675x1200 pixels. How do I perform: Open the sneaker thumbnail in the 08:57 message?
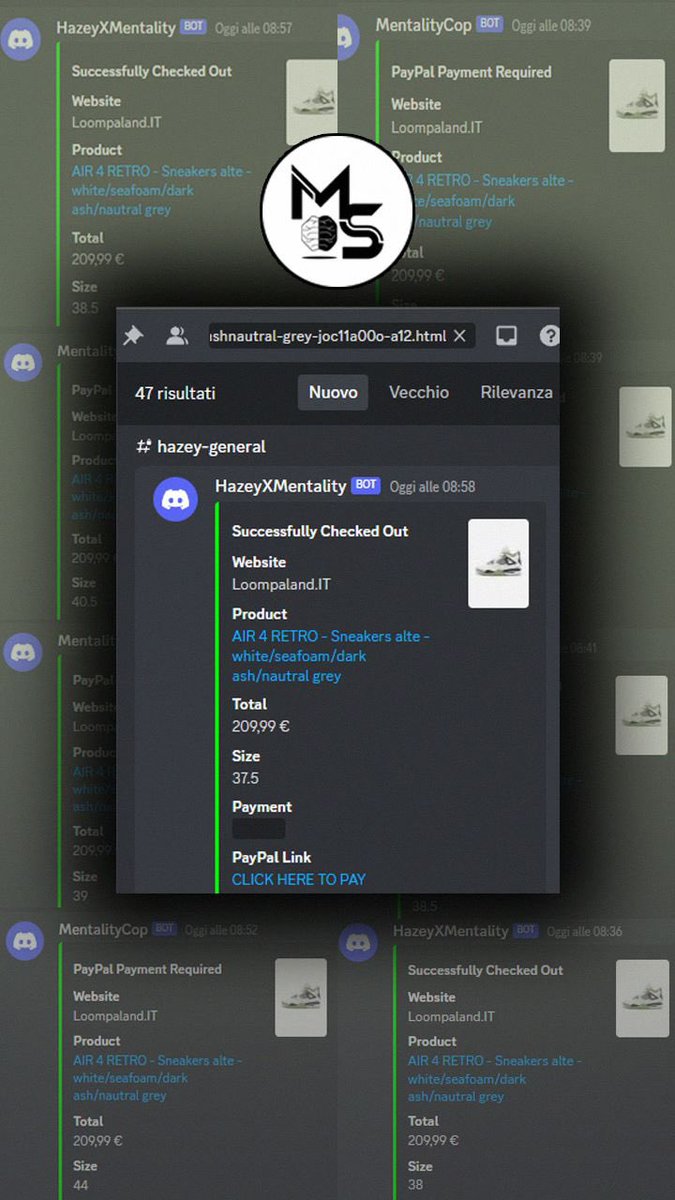[x=311, y=102]
